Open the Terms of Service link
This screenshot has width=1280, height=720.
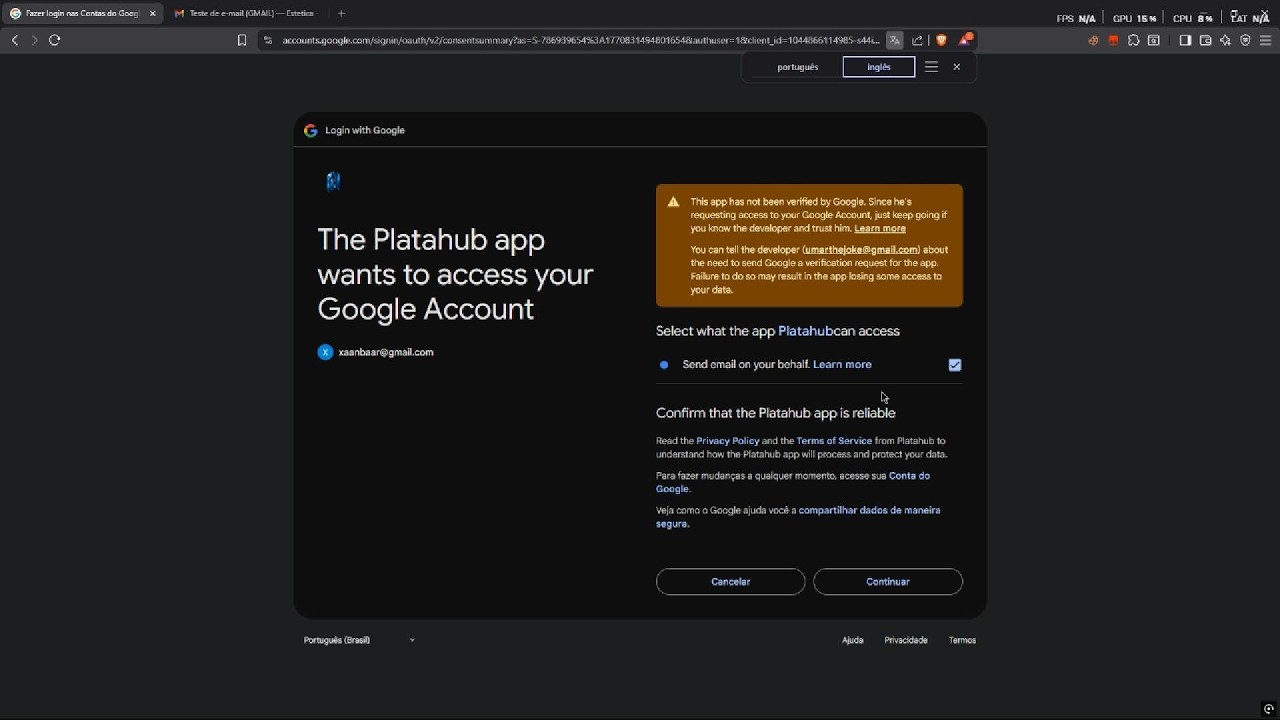pyautogui.click(x=834, y=441)
